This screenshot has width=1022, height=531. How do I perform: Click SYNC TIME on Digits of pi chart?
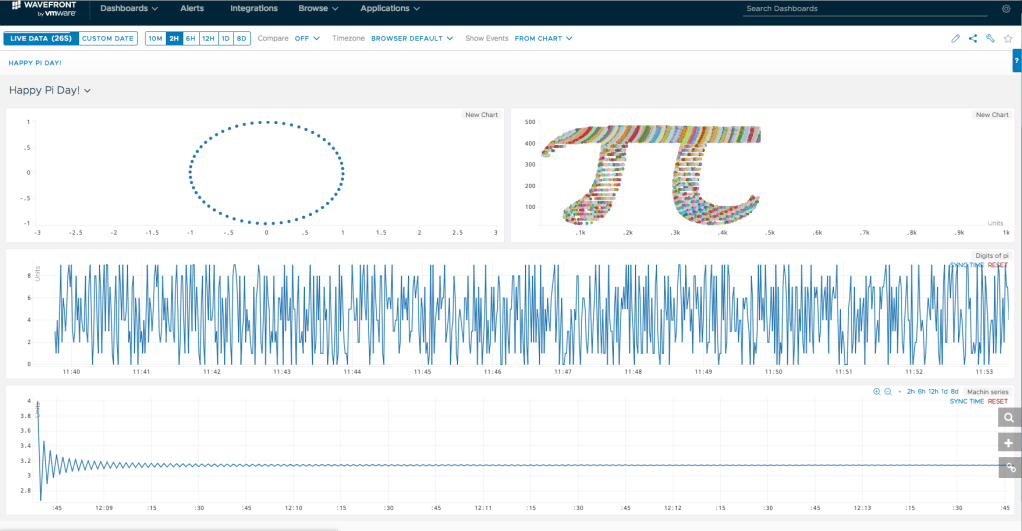click(x=967, y=265)
